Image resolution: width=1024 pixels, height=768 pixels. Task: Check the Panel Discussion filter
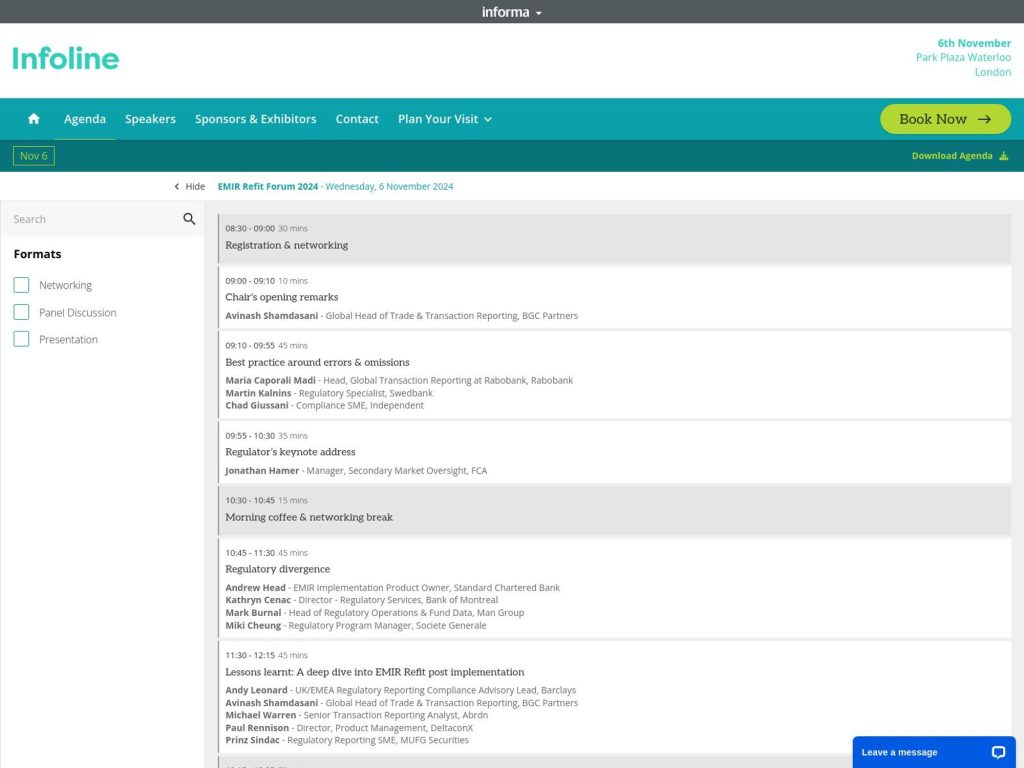click(21, 312)
